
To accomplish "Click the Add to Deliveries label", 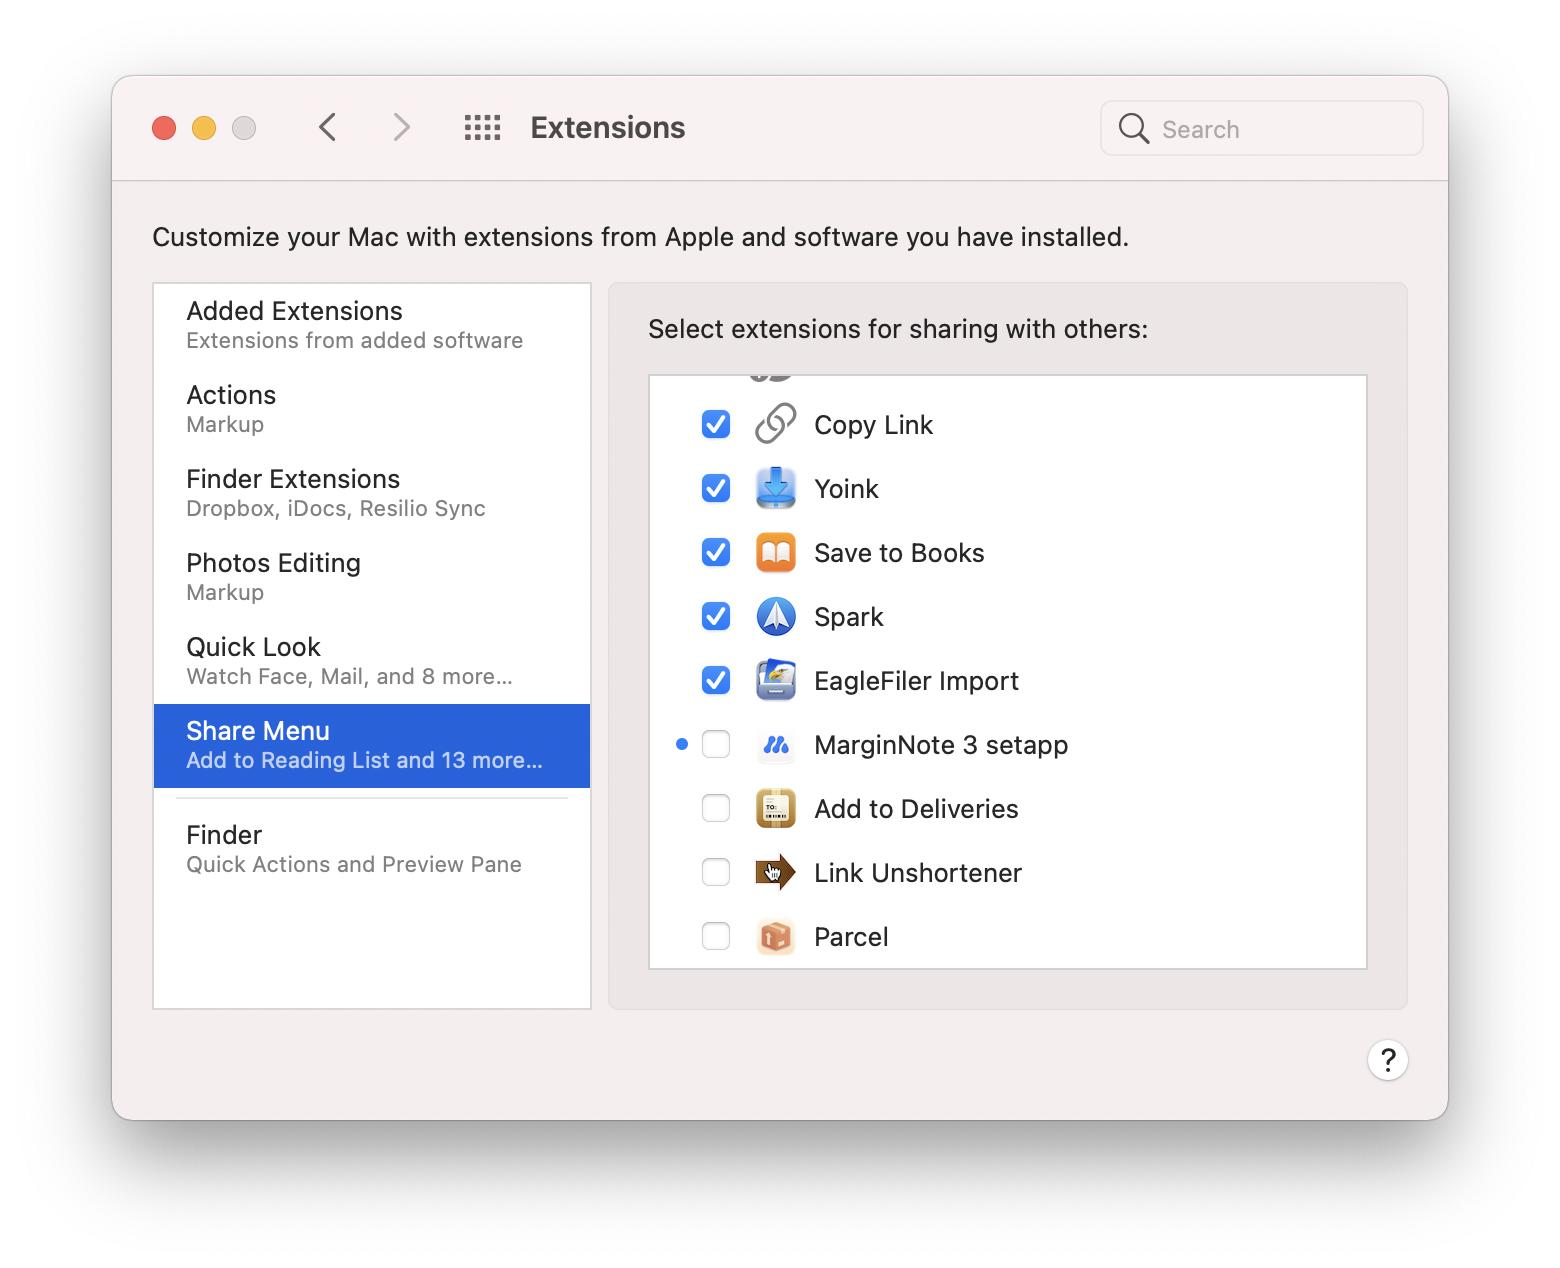I will (916, 809).
